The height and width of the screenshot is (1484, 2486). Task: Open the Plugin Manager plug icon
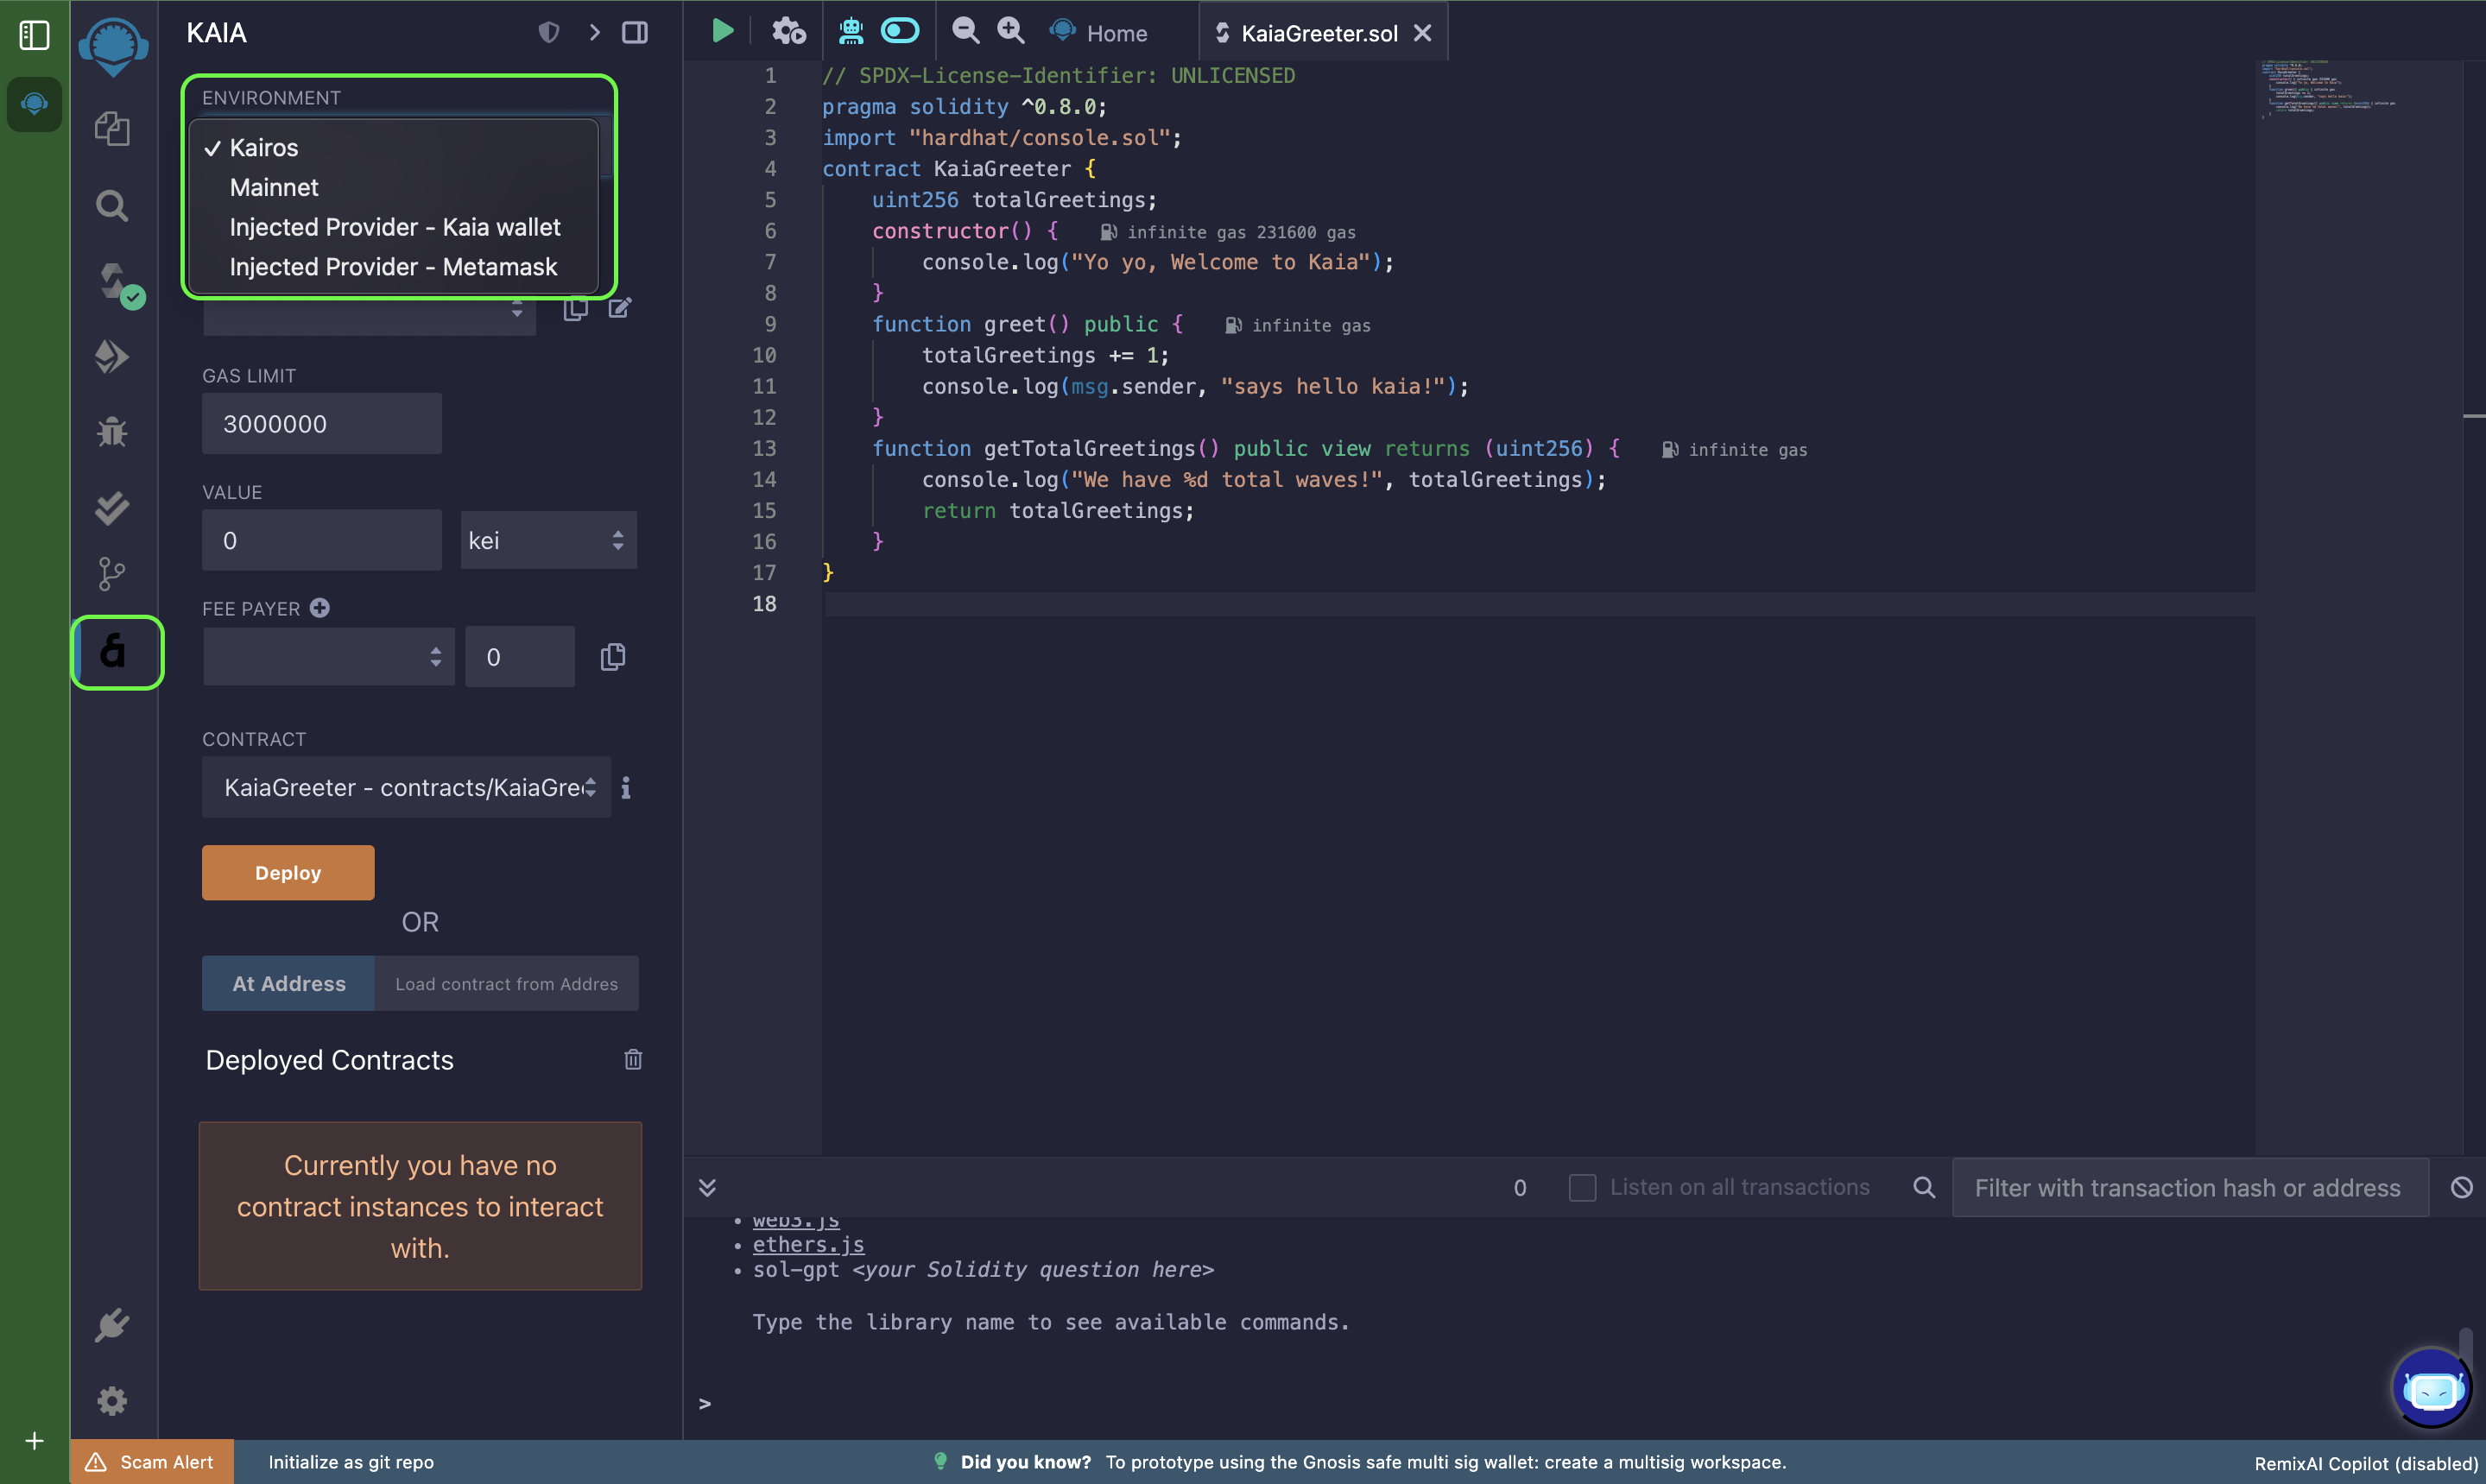pyautogui.click(x=112, y=1324)
